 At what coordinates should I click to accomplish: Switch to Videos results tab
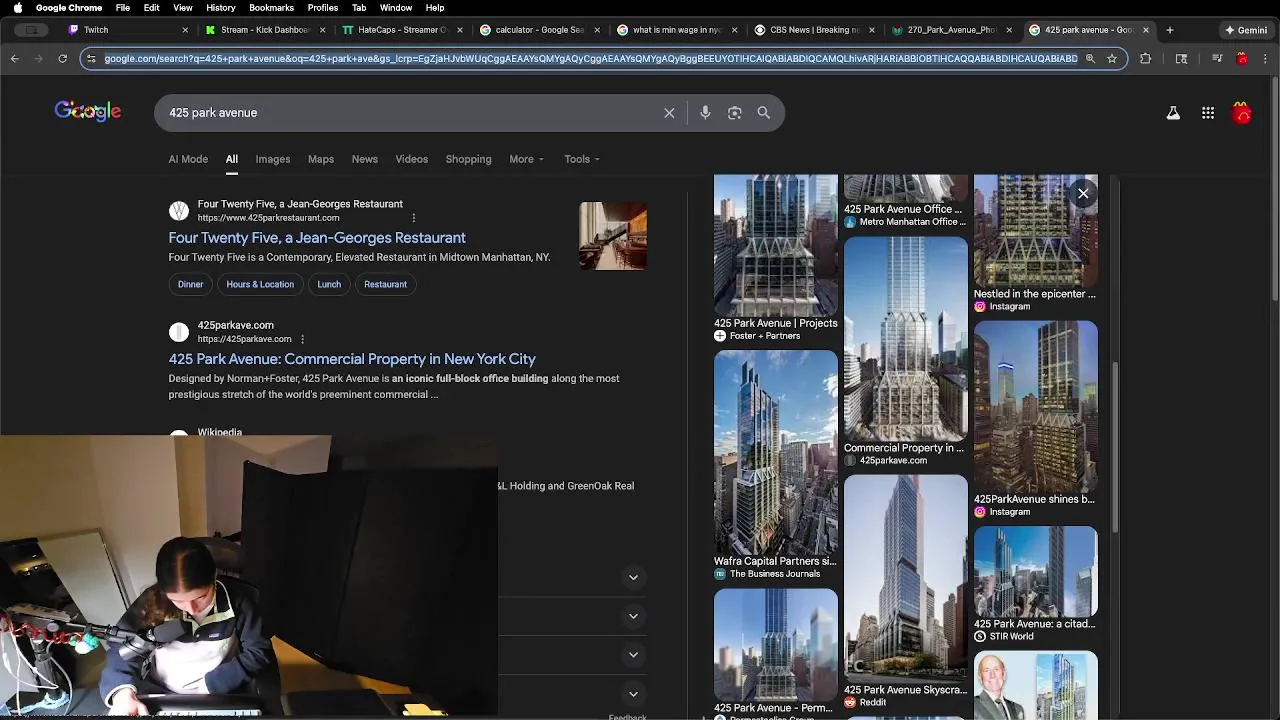tap(411, 159)
